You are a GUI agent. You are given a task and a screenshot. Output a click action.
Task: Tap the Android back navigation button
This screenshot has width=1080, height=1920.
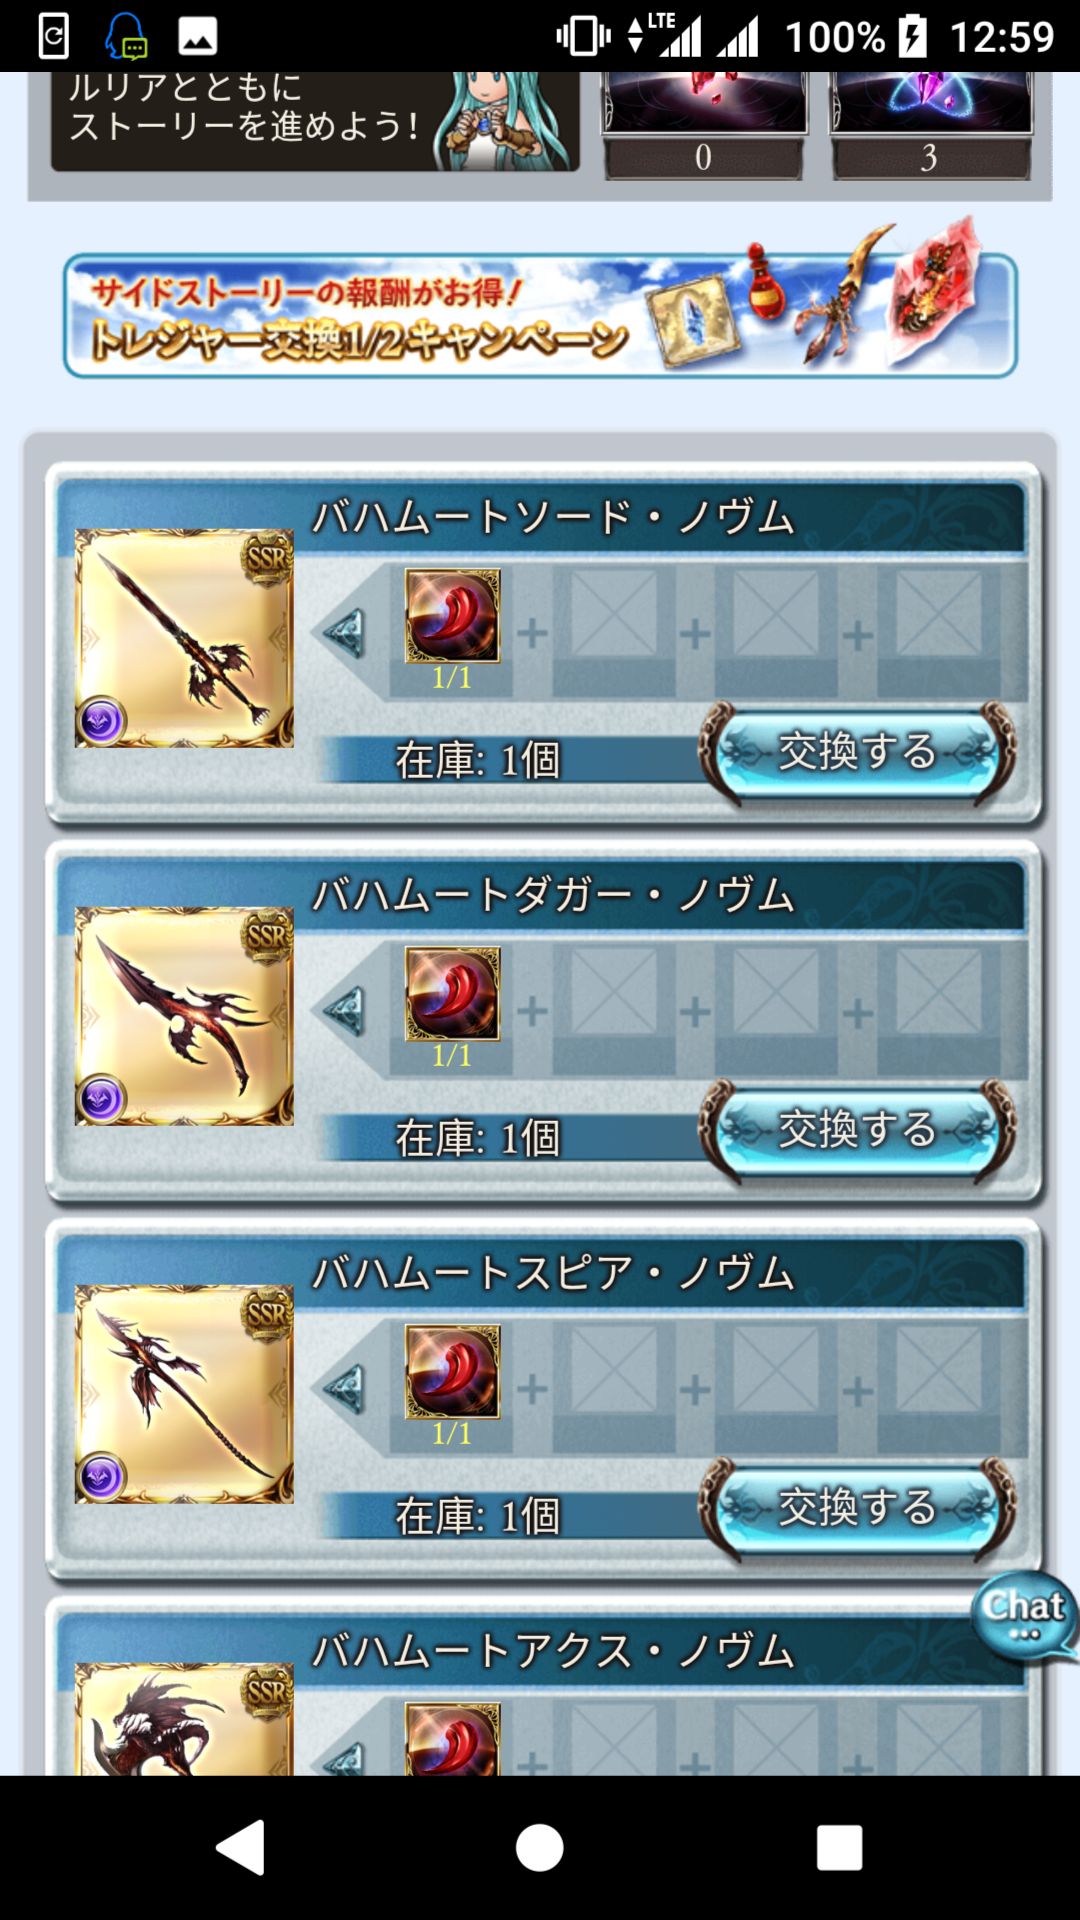click(x=241, y=1847)
